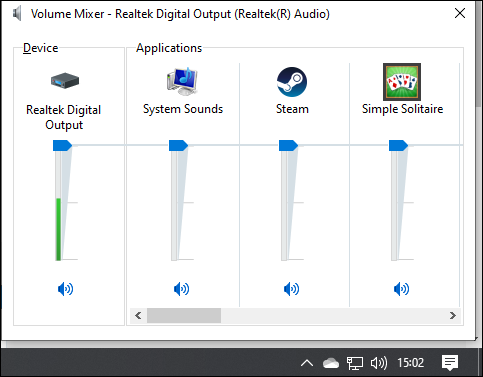Click the Realtek Digital Output label
Screen dimensions: 483x377
(64, 117)
